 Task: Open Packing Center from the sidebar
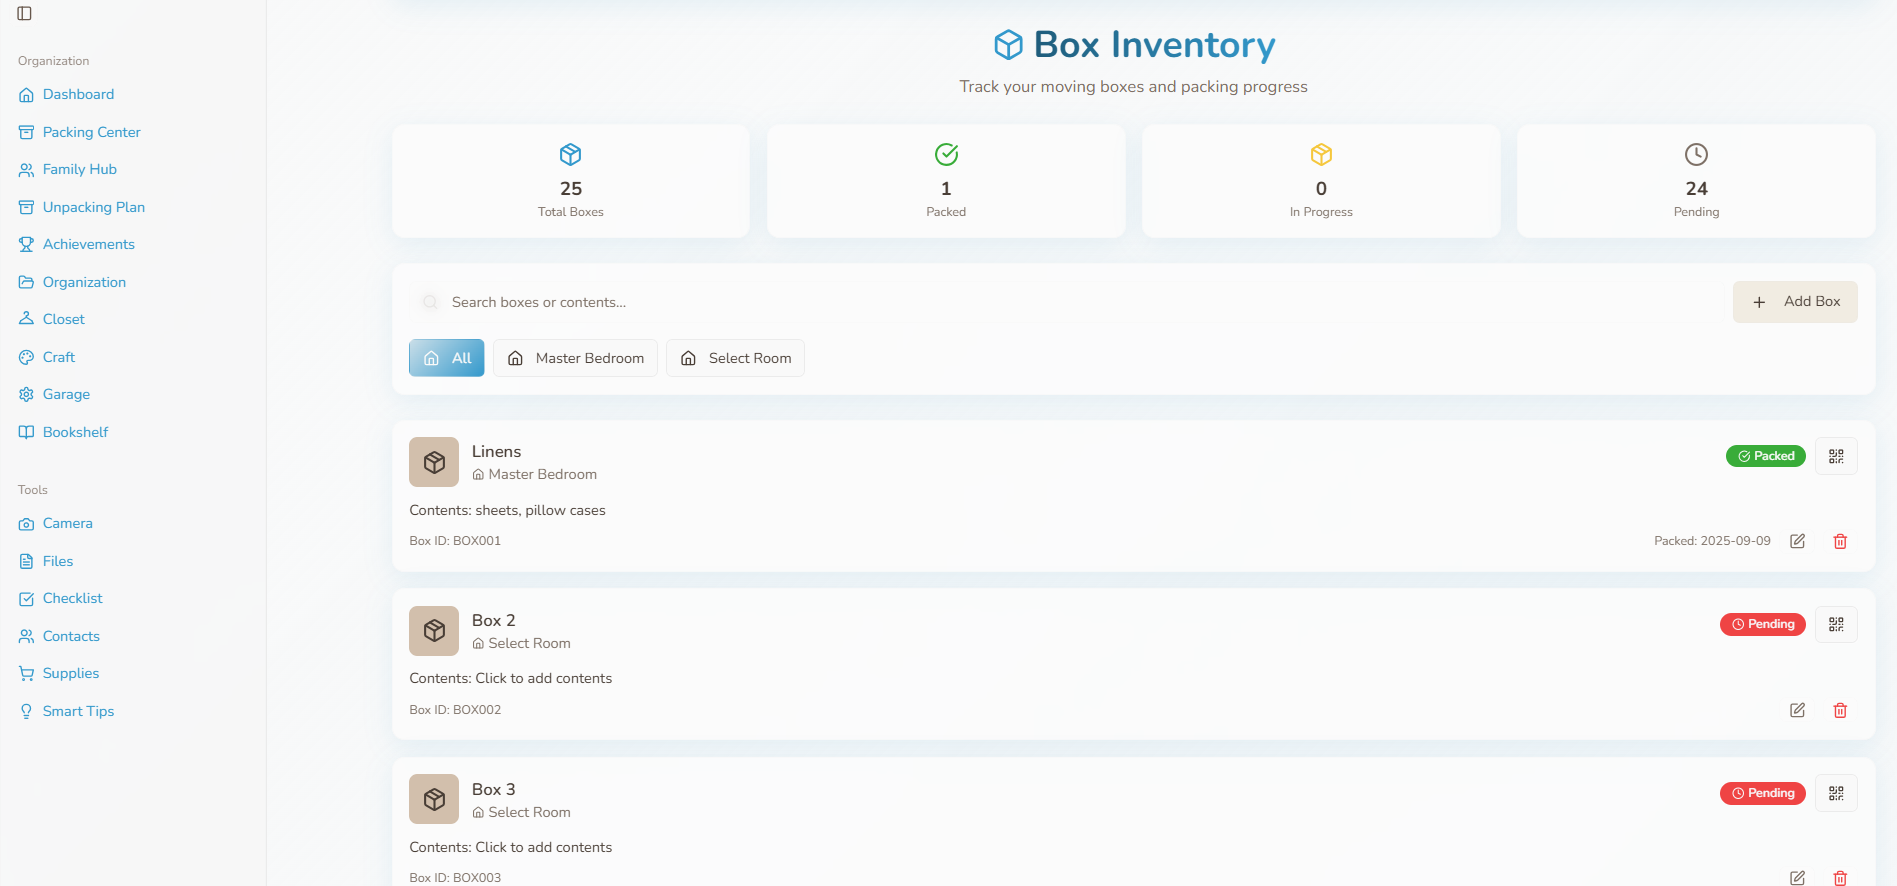coord(91,132)
